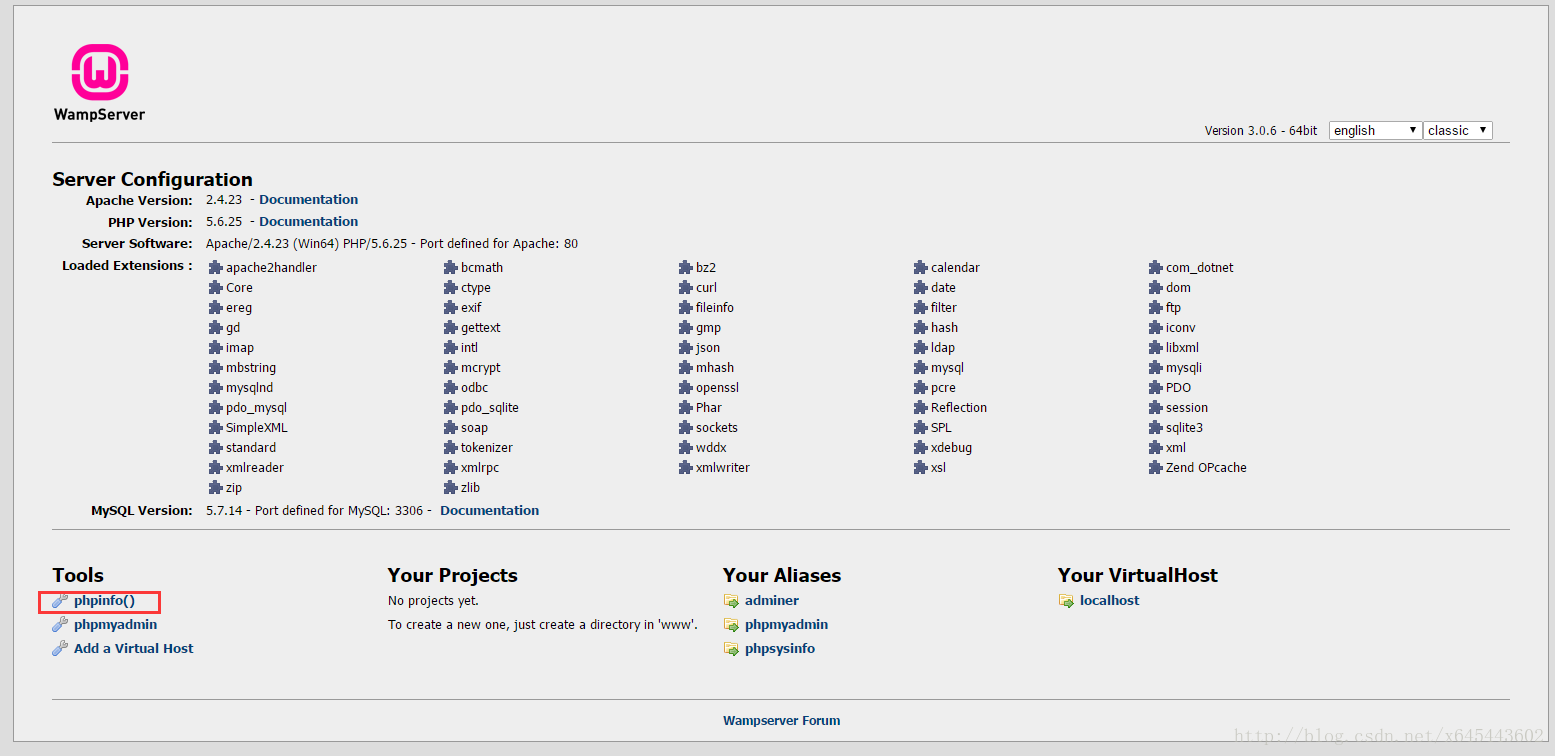
Task: Click the puzzle icon beside gd
Action: tap(215, 328)
